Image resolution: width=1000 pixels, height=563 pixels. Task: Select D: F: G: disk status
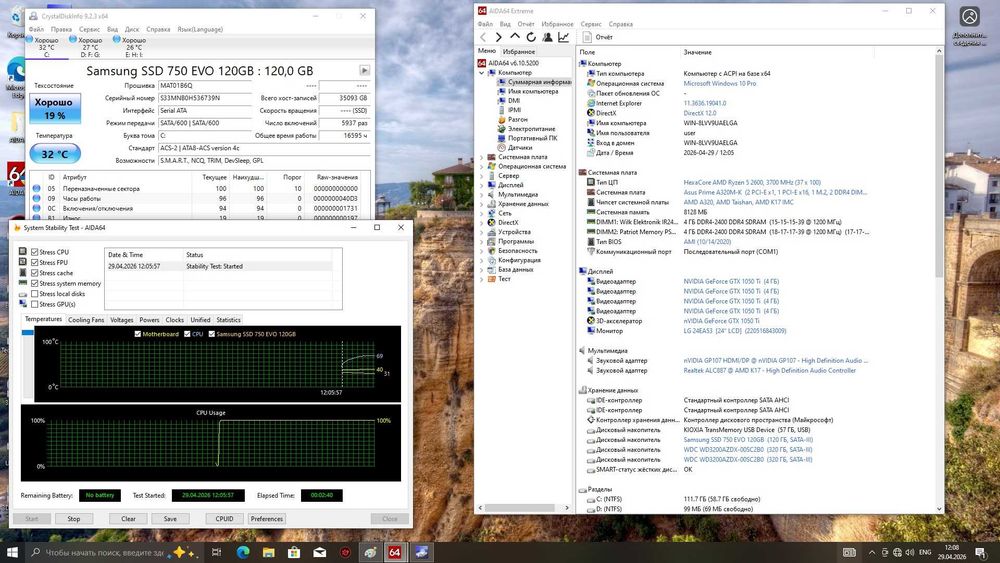pos(90,47)
